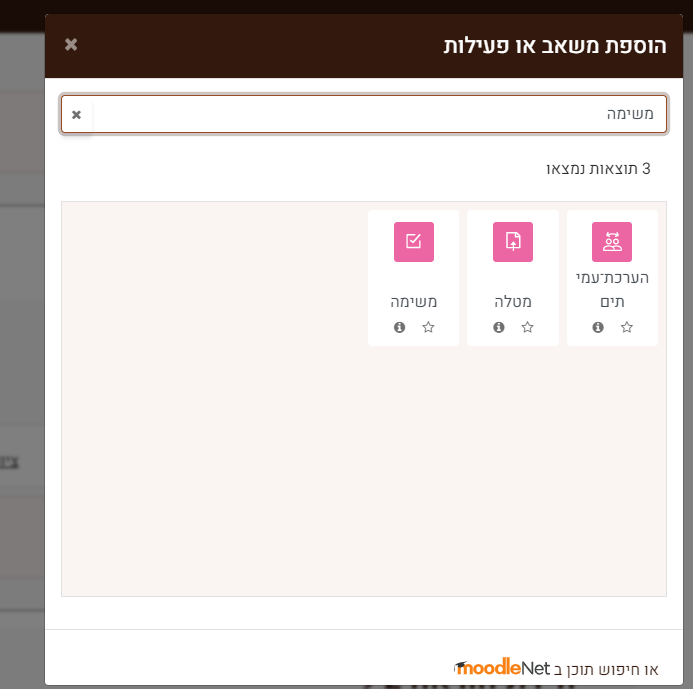Click the הערכת-עמיתים activity name label
The height and width of the screenshot is (689, 693).
pos(612,289)
